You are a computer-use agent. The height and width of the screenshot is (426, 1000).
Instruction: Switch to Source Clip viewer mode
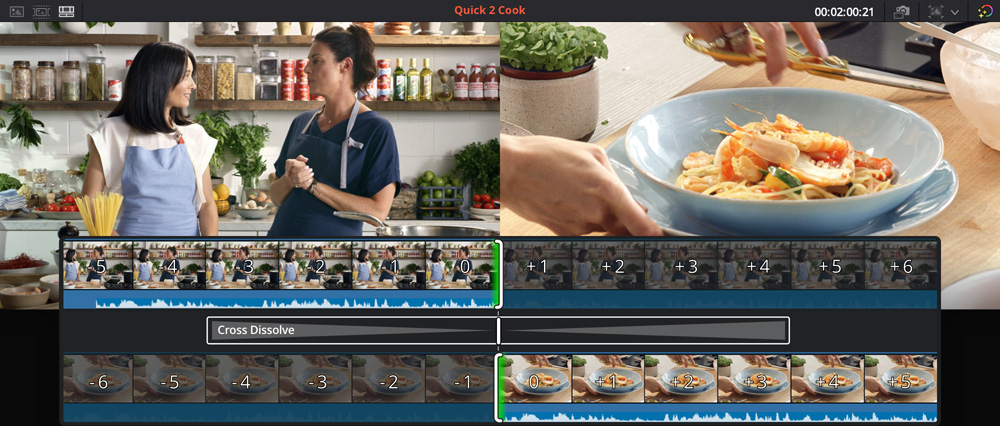point(17,11)
